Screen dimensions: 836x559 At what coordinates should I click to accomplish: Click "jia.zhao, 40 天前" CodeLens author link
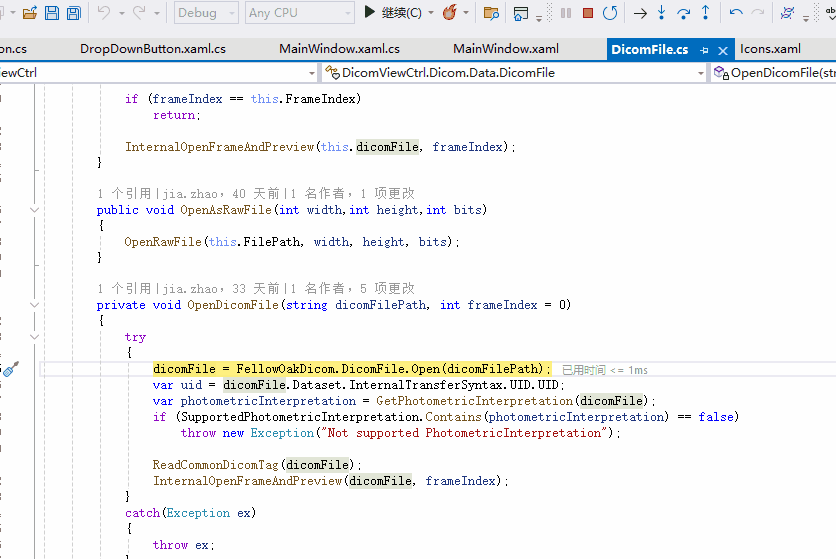point(221,194)
